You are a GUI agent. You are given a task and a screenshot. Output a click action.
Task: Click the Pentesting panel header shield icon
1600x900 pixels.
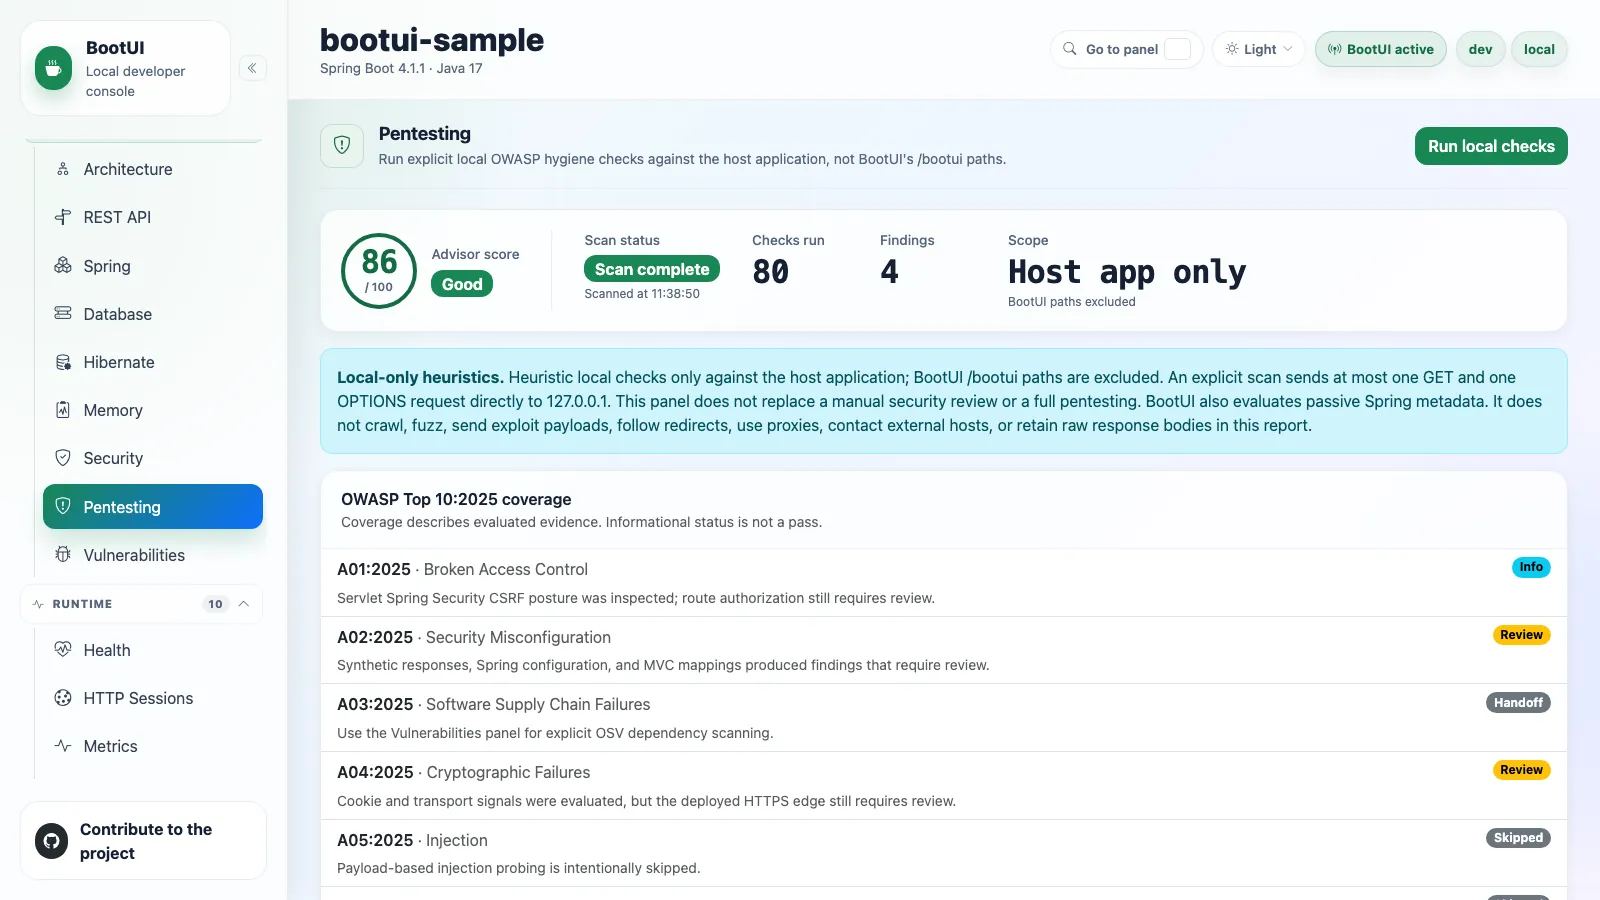coord(342,145)
